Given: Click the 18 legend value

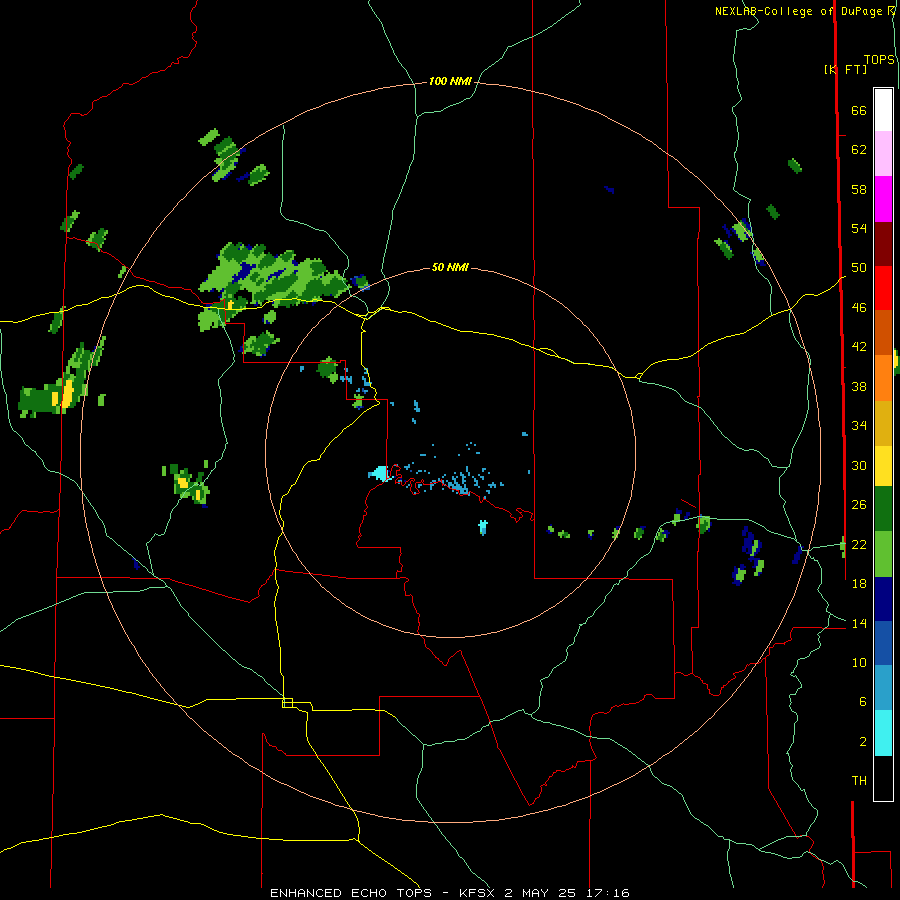Looking at the screenshot, I should click(859, 584).
